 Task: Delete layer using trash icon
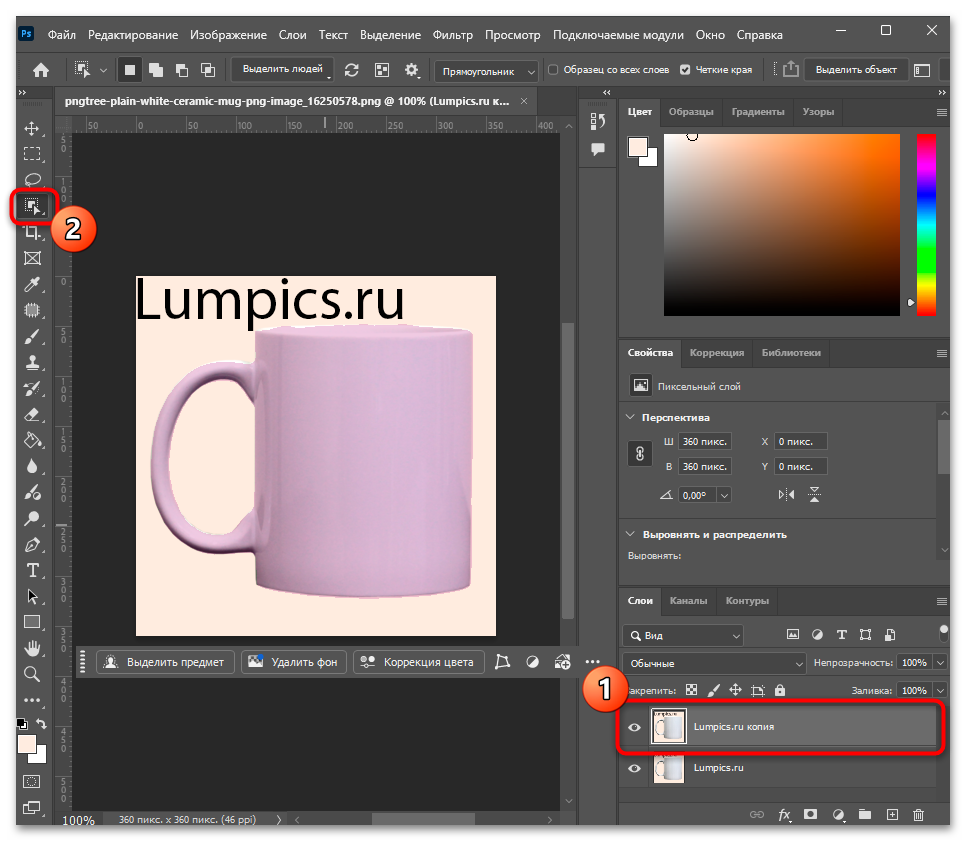click(x=918, y=815)
